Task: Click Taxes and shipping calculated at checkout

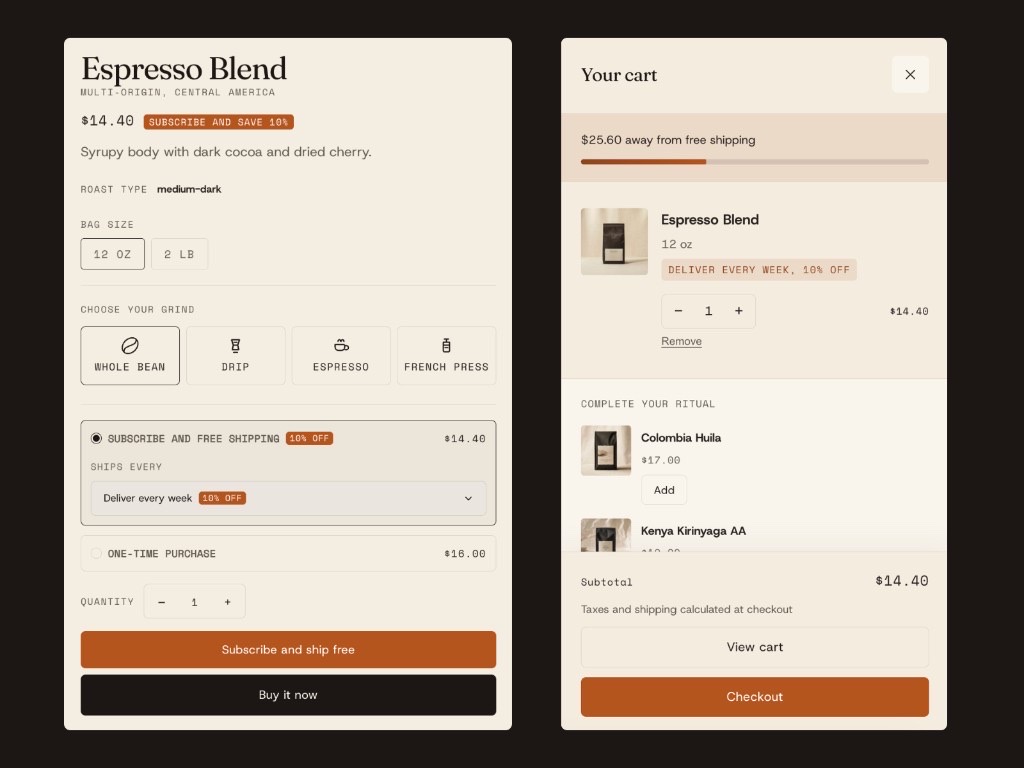Action: 686,609
